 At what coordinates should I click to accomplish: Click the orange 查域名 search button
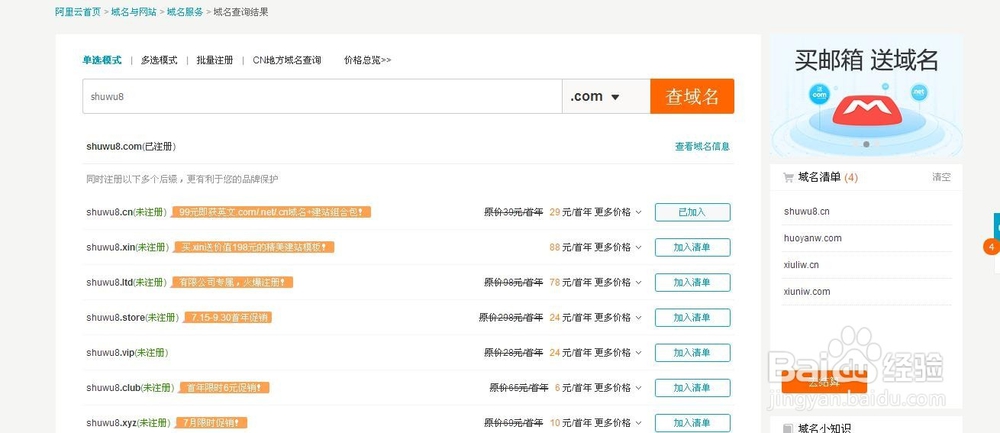click(692, 96)
